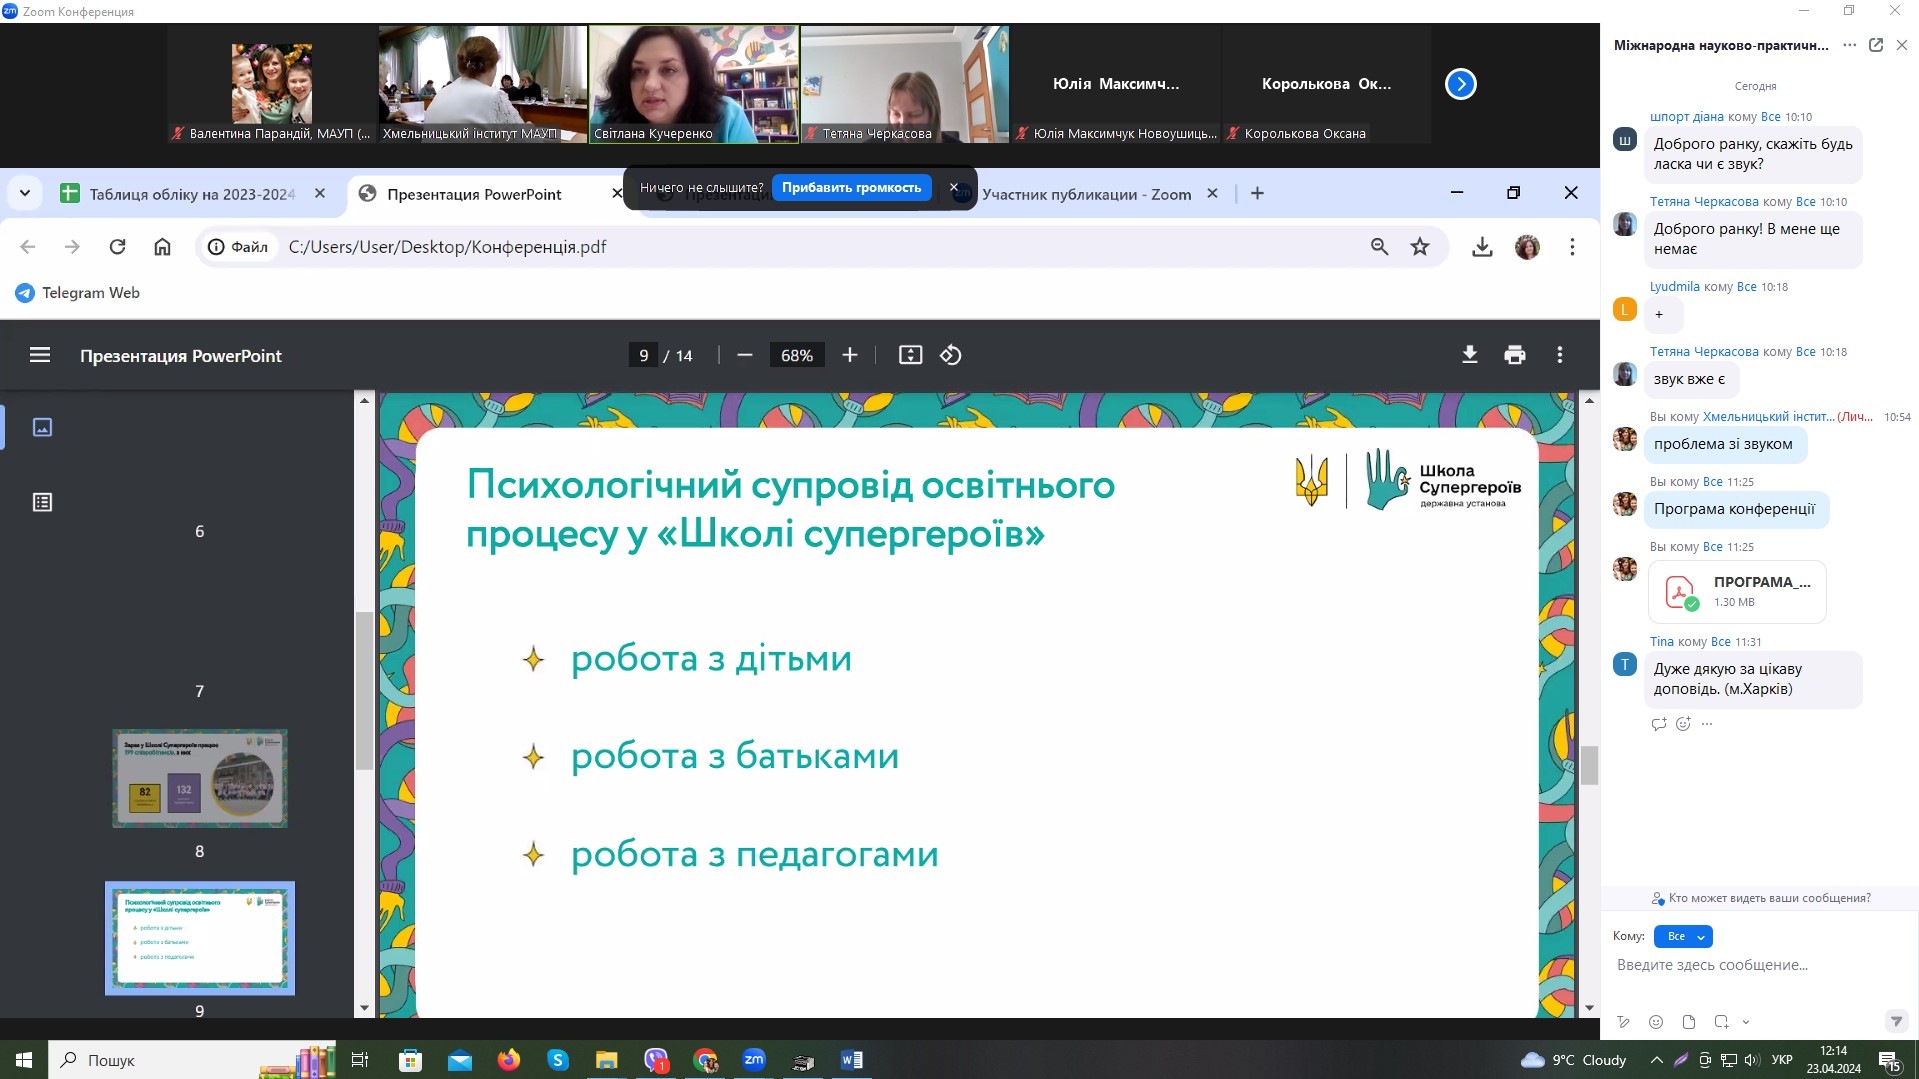Print the PDF presentation
This screenshot has height=1079, width=1919.
[x=1514, y=355]
